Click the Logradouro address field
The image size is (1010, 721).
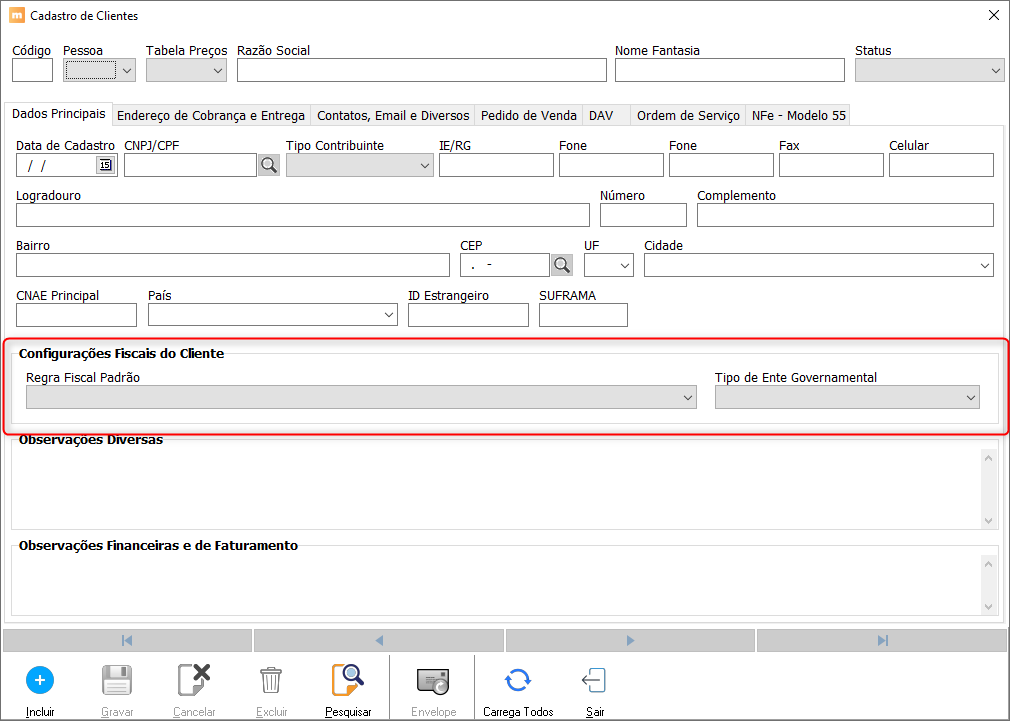302,215
